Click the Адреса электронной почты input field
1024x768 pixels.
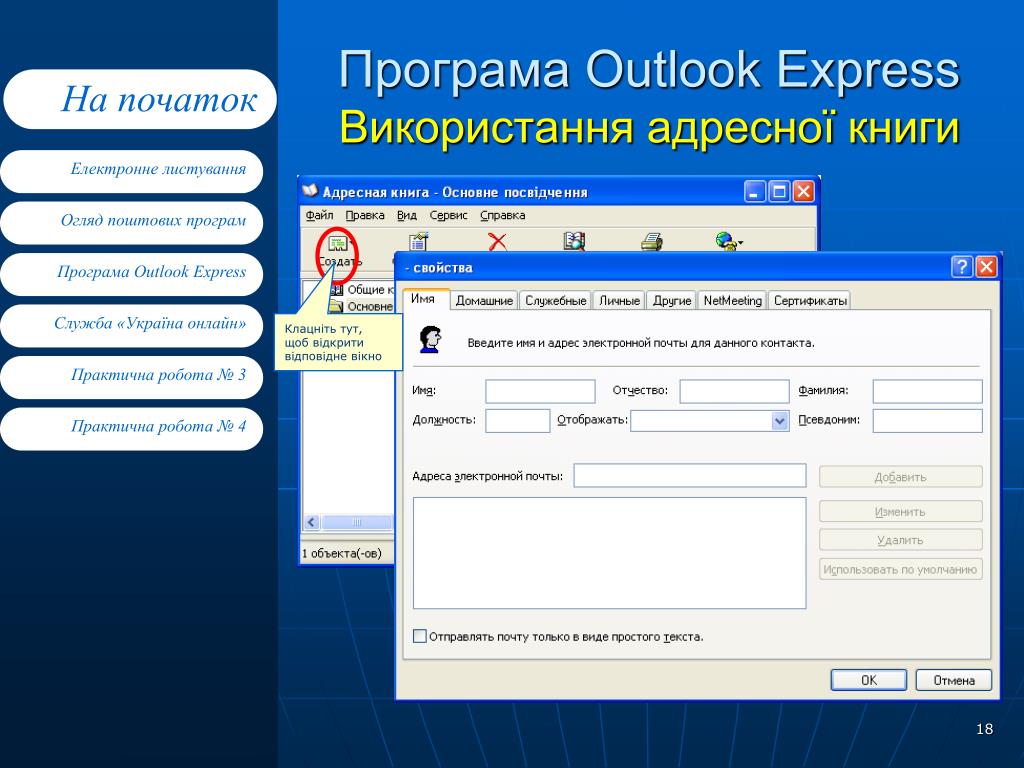[x=690, y=475]
